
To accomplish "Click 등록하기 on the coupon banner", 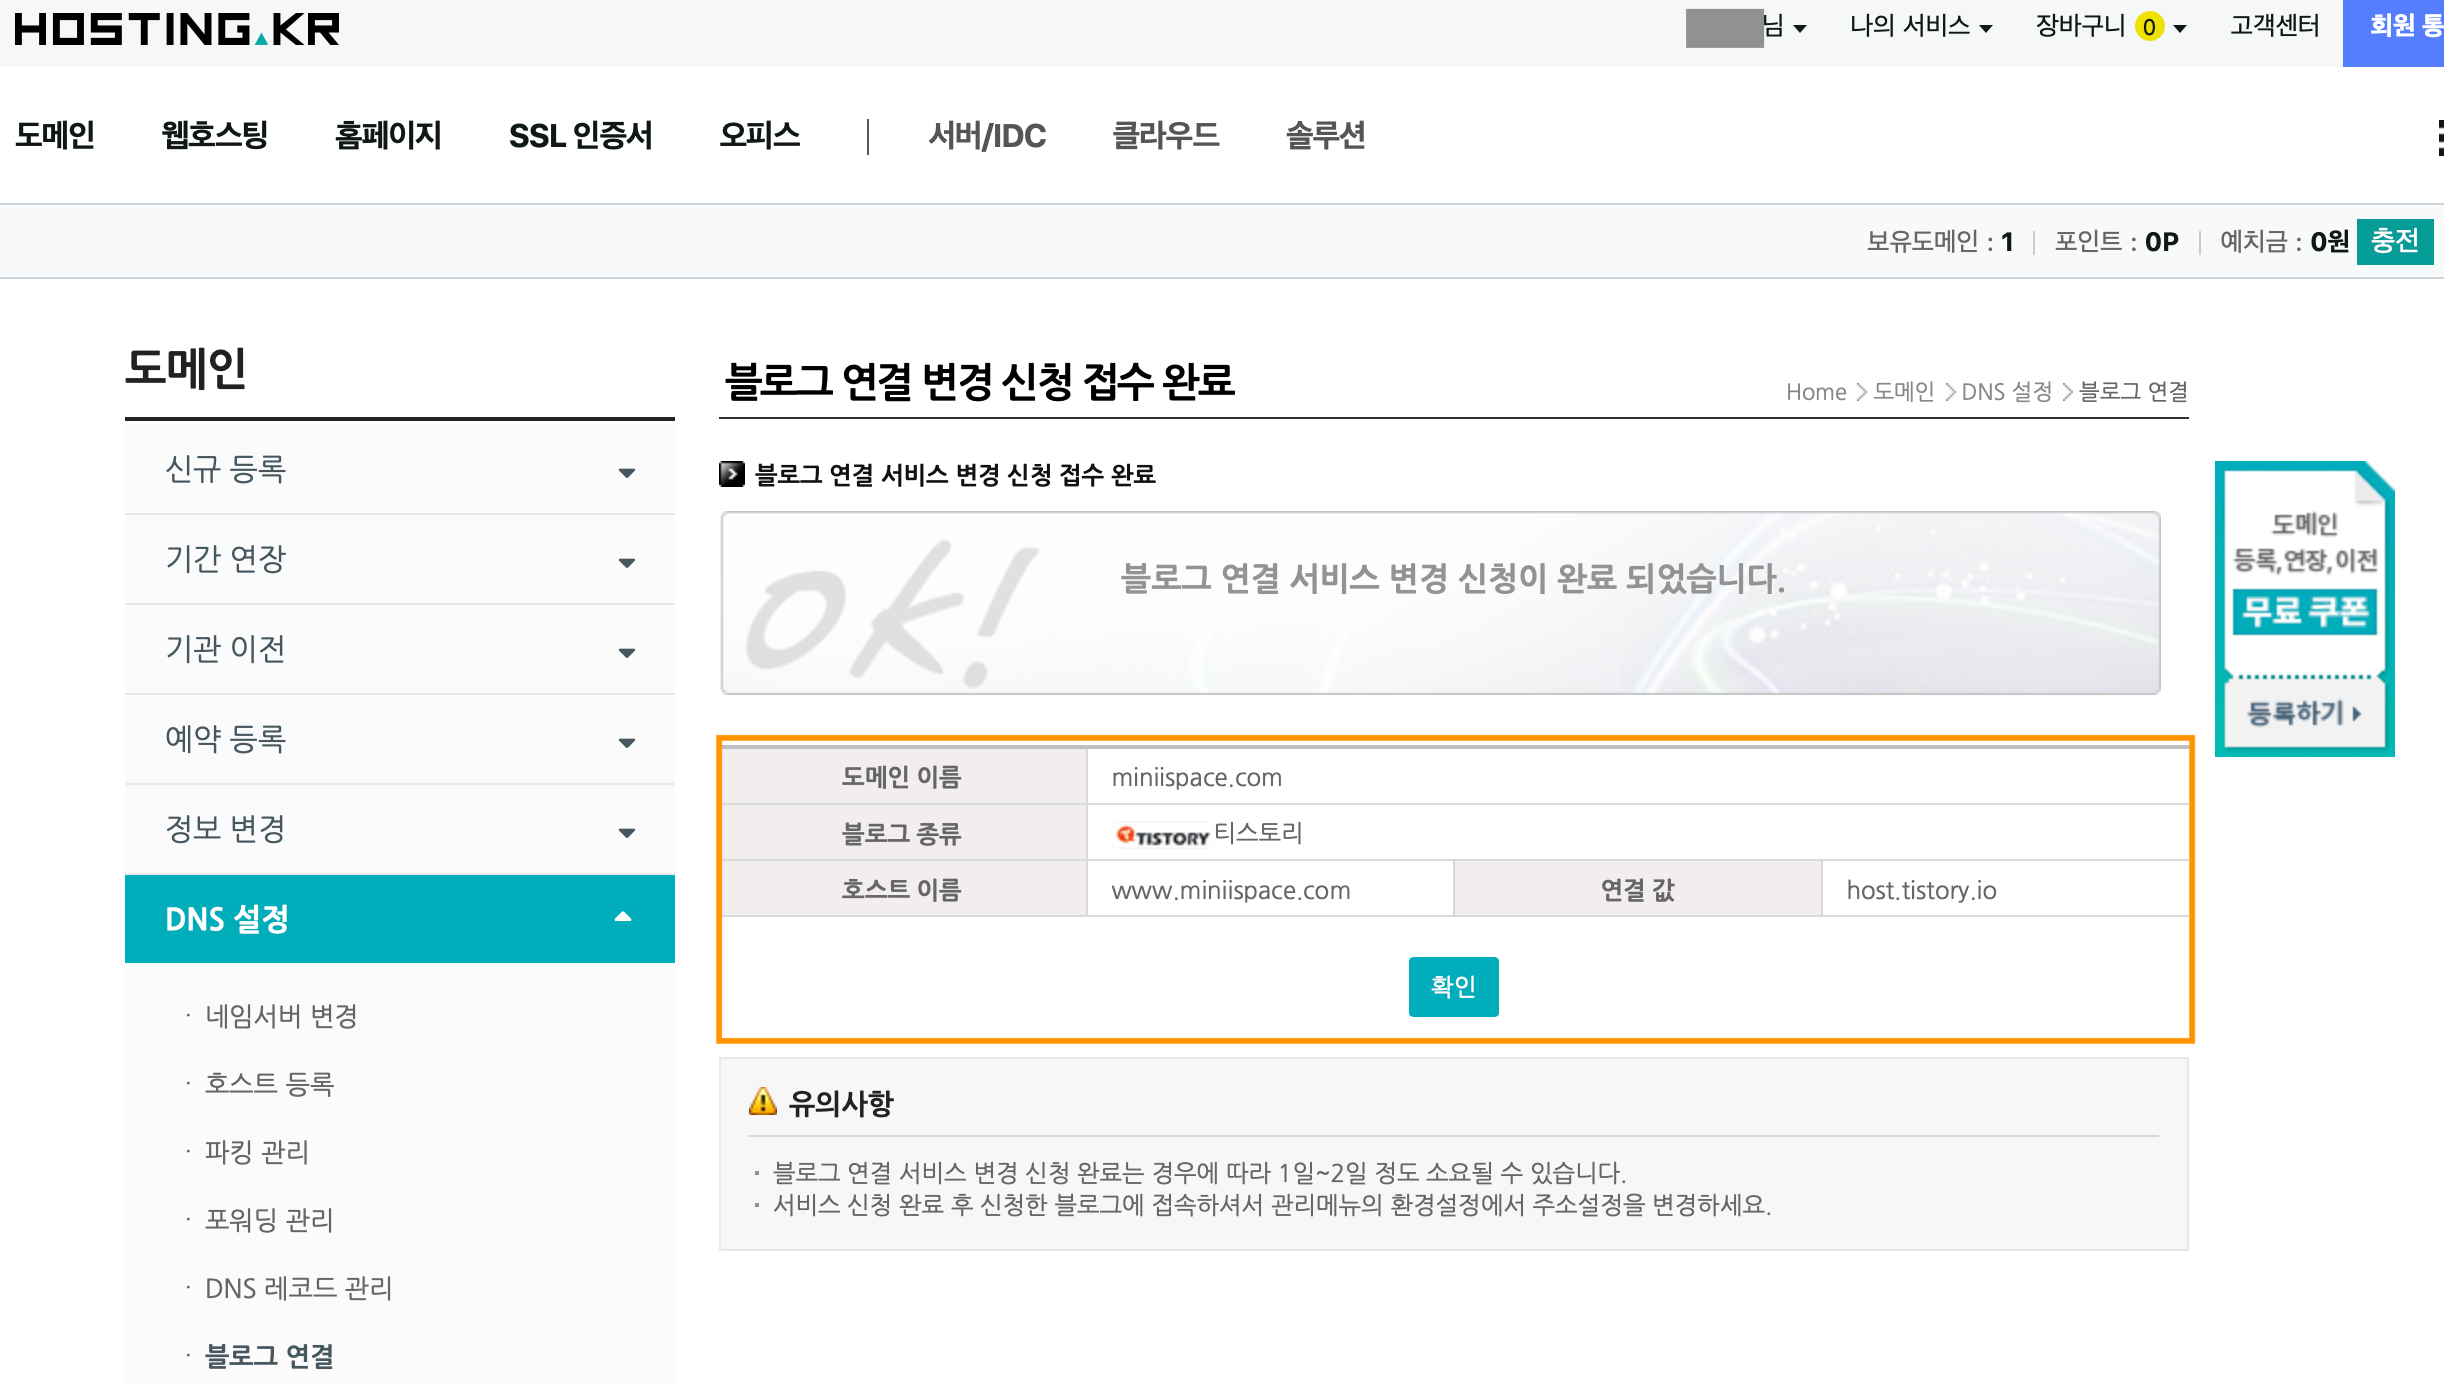I will (2304, 713).
